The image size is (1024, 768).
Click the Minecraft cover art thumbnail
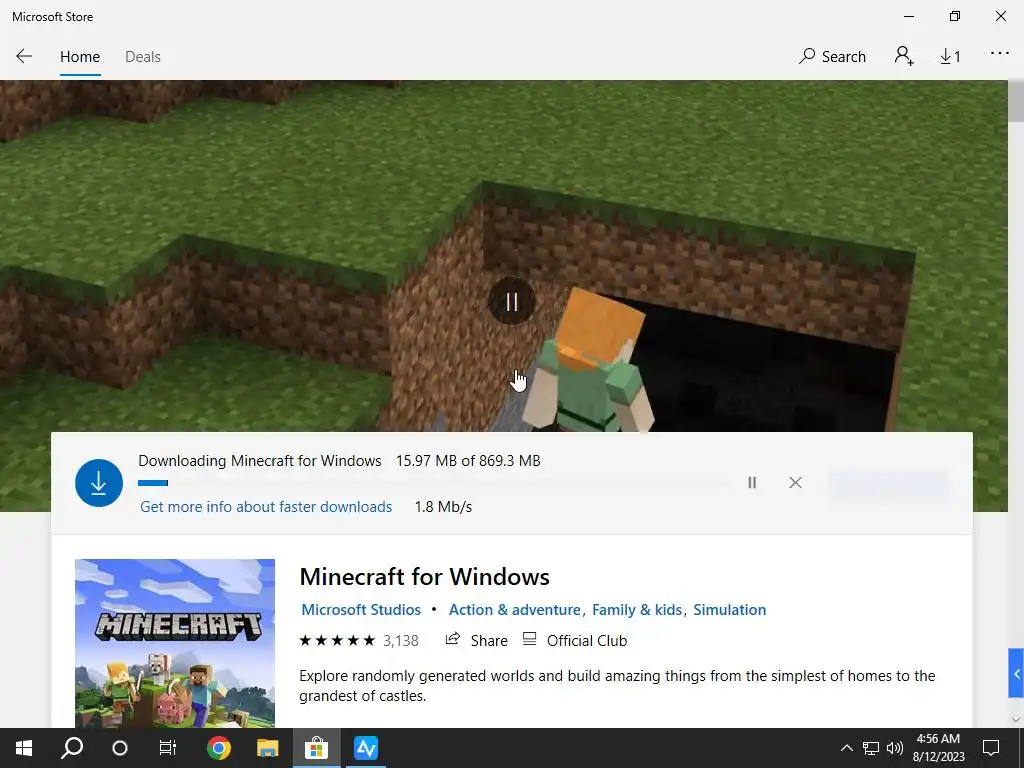175,643
